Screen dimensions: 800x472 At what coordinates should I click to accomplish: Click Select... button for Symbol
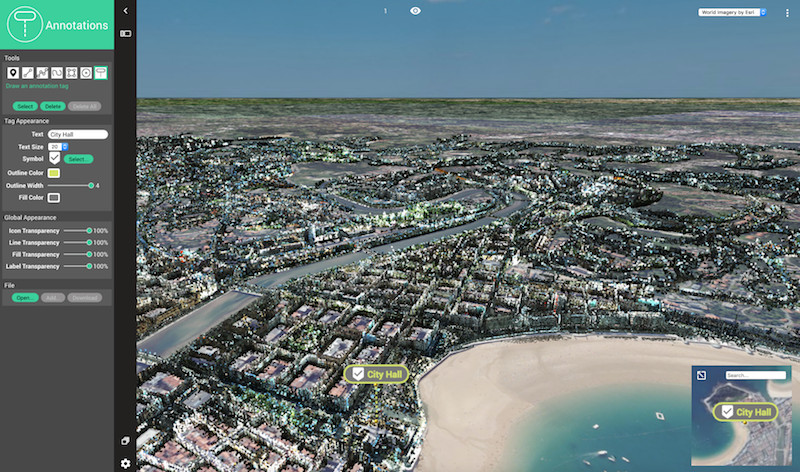[79, 159]
